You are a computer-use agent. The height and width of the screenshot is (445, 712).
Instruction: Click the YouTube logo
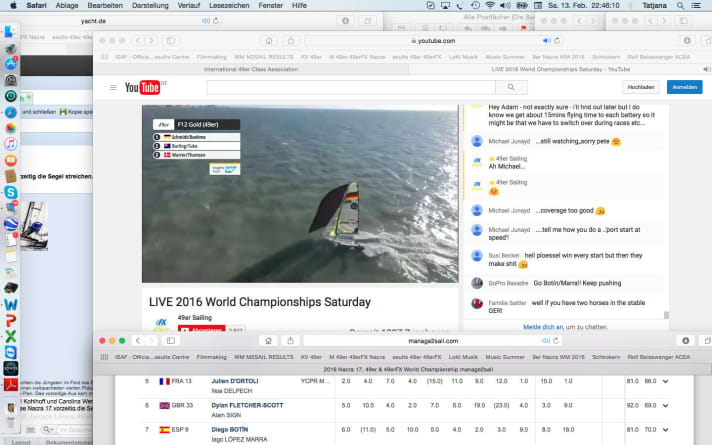142,87
